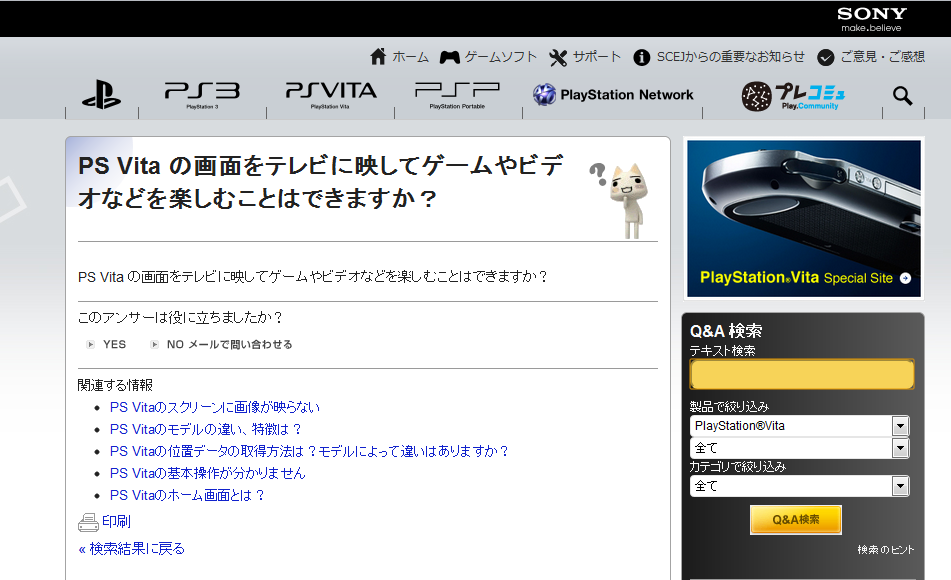
Task: Click the Q&A検索 button
Action: 796,520
